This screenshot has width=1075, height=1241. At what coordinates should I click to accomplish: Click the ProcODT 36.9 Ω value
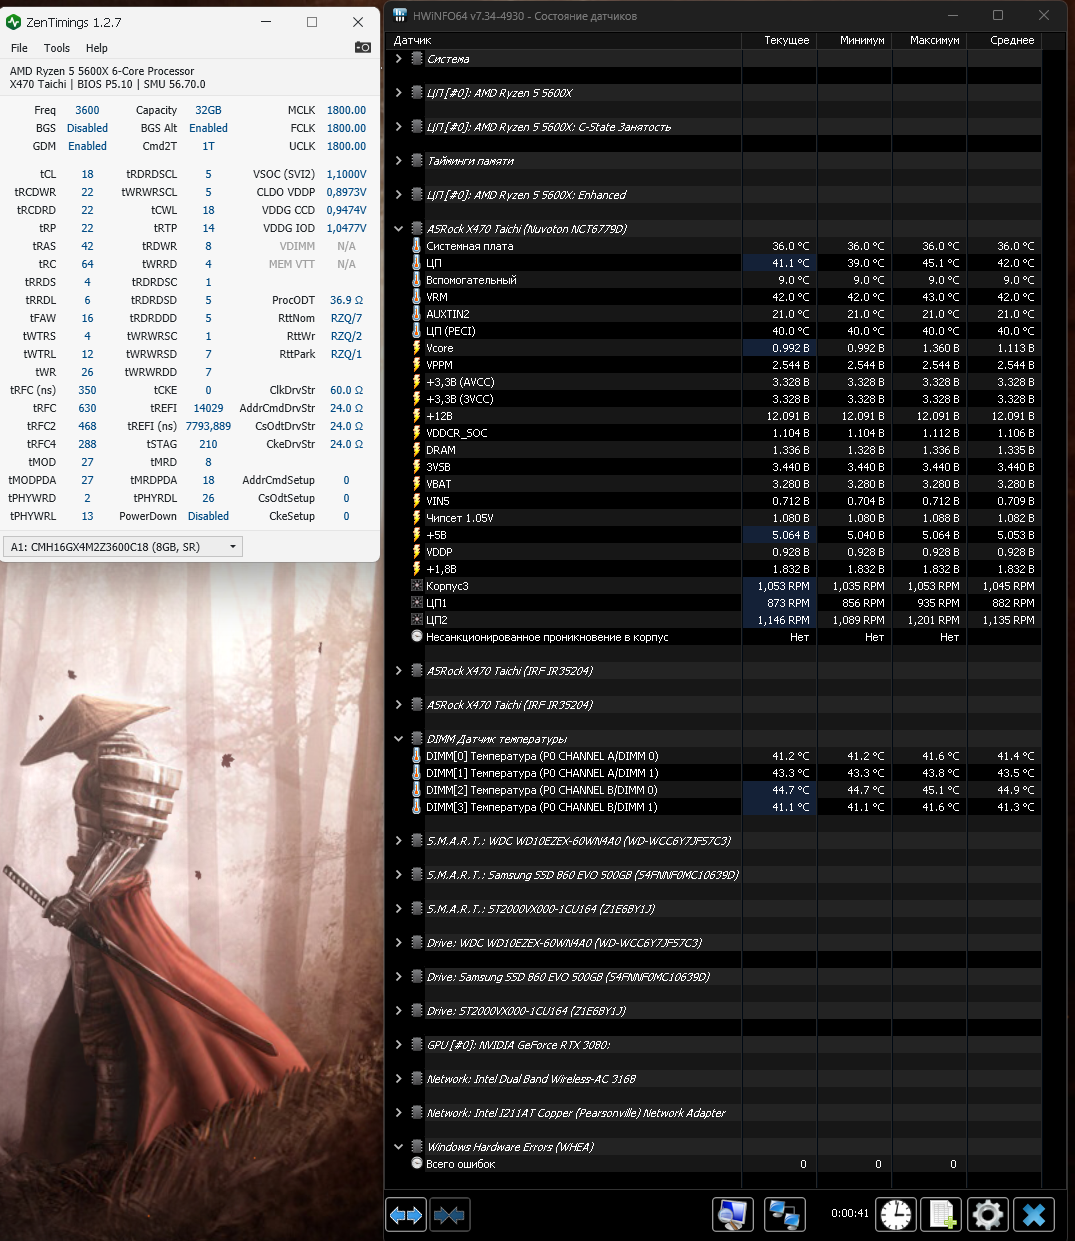point(346,300)
